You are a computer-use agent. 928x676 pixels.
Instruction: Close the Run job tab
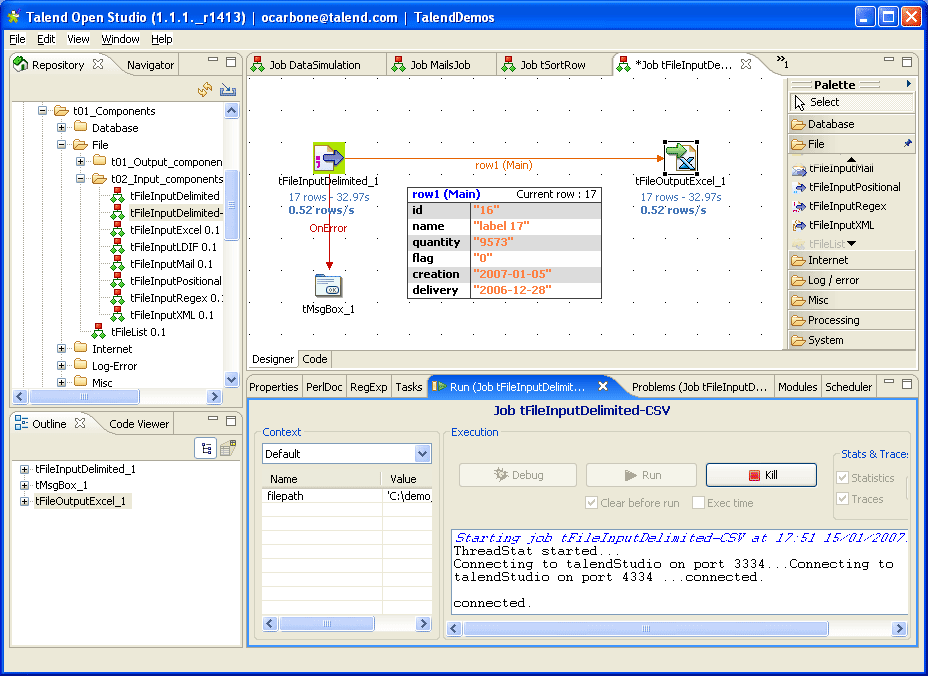(x=603, y=386)
